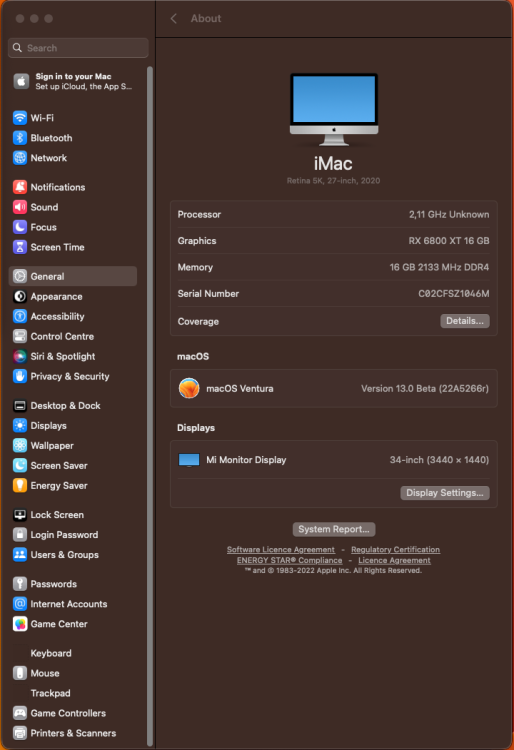This screenshot has width=514, height=750.
Task: Open Display Settings button
Action: click(x=445, y=493)
